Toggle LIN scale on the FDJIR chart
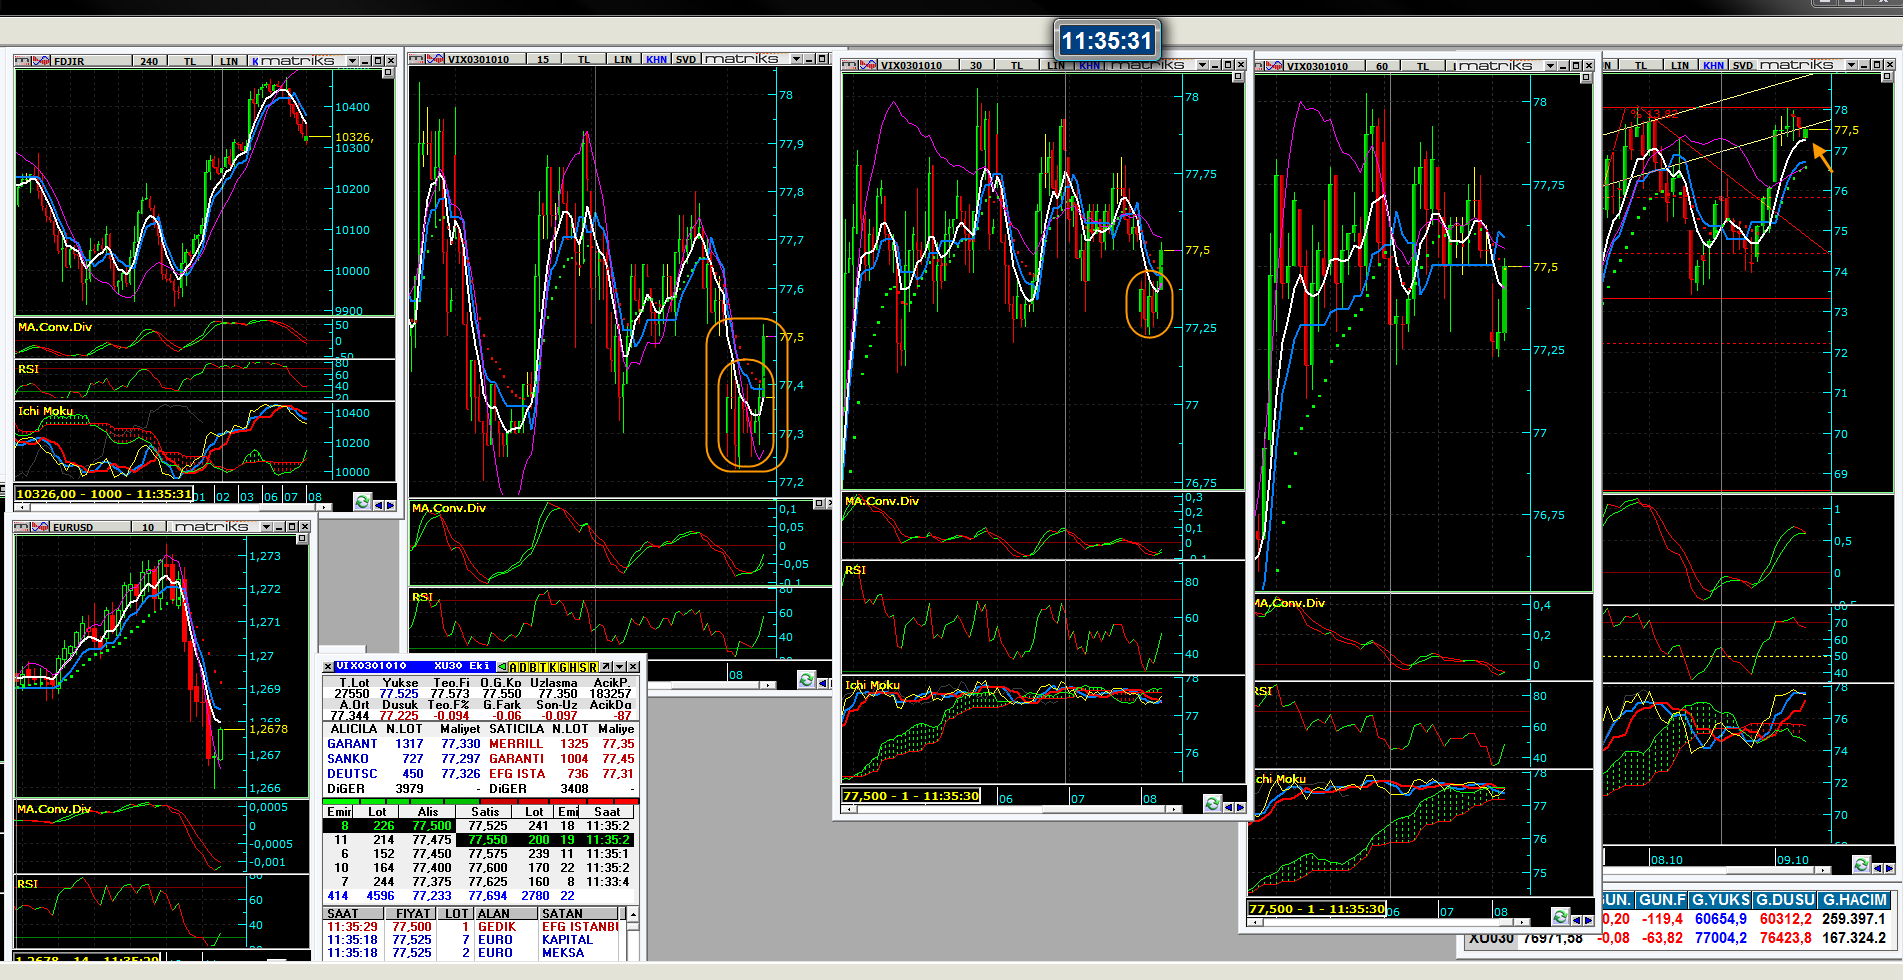1903x980 pixels. click(229, 61)
